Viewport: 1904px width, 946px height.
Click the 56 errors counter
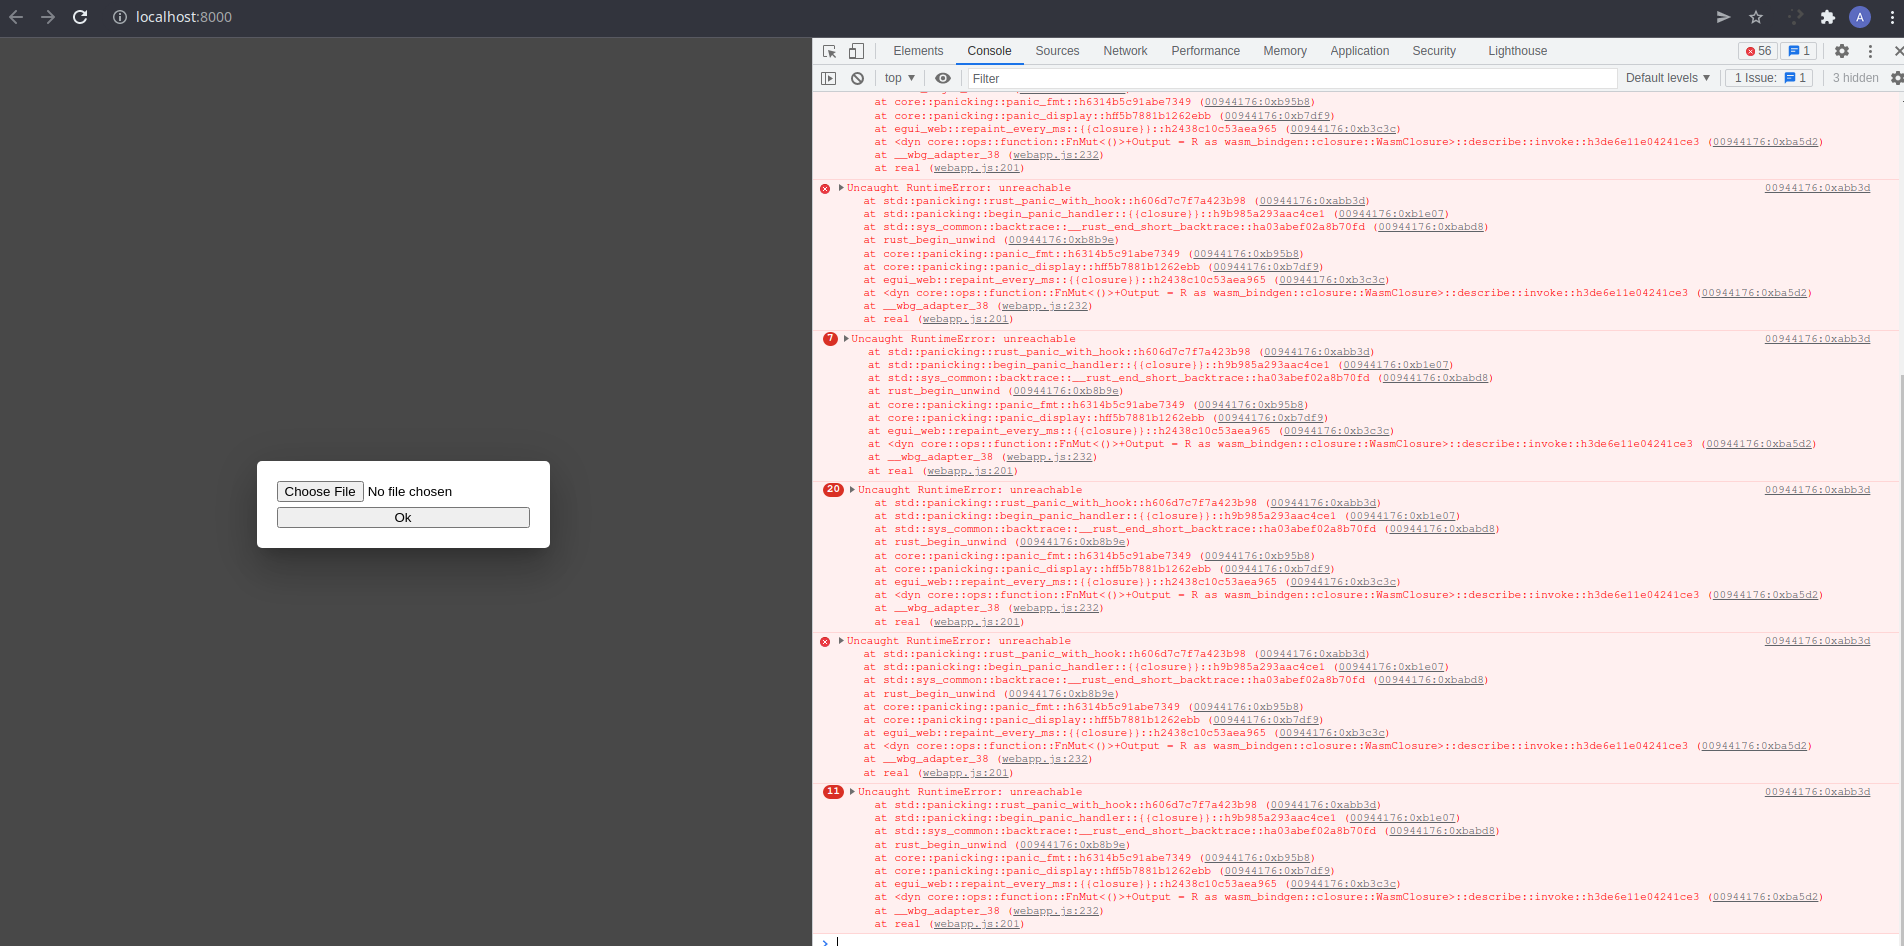coord(1757,50)
